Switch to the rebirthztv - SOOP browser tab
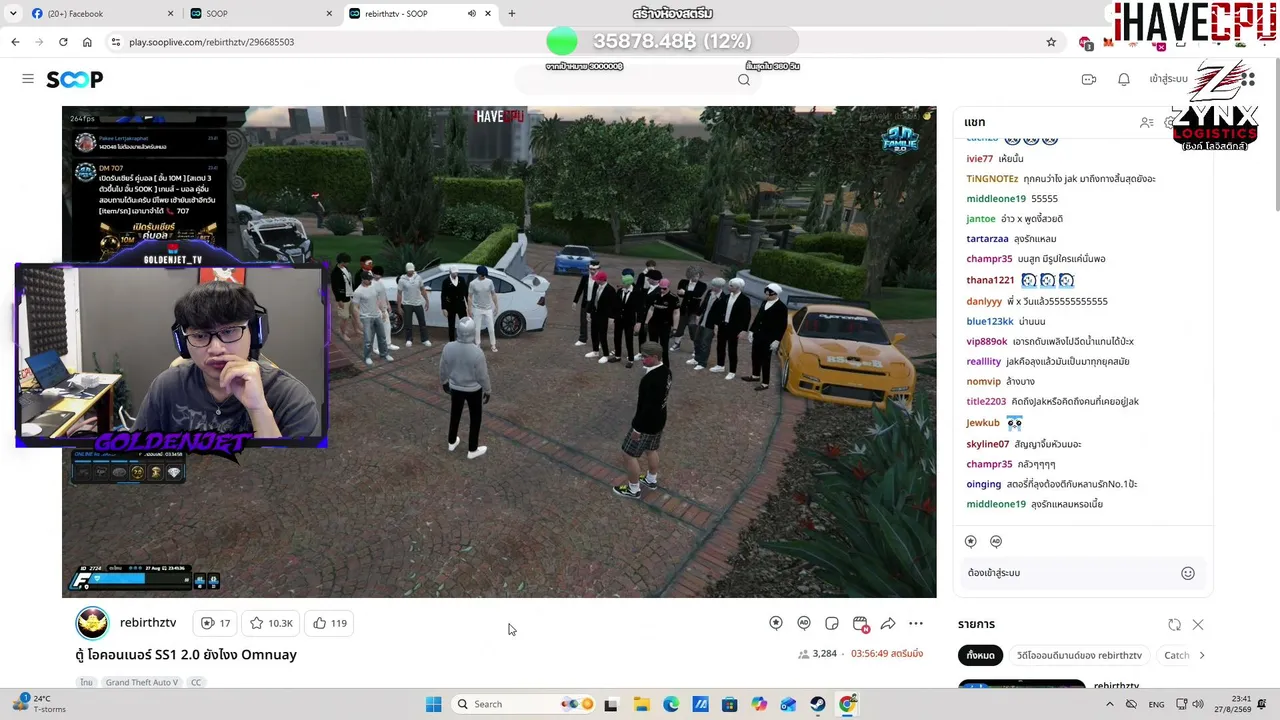The width and height of the screenshot is (1280, 720). point(420,14)
